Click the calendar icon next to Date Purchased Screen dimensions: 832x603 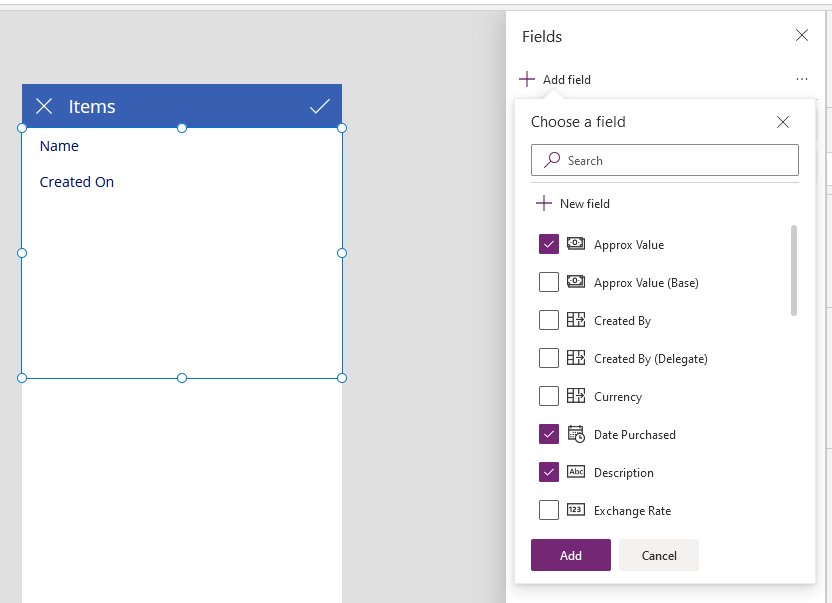pos(576,434)
